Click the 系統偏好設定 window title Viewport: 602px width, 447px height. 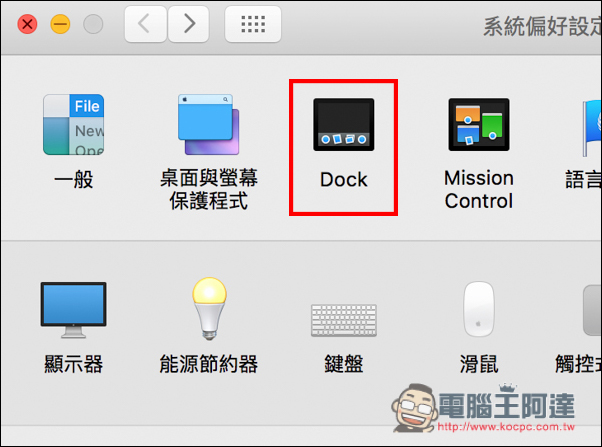(542, 26)
